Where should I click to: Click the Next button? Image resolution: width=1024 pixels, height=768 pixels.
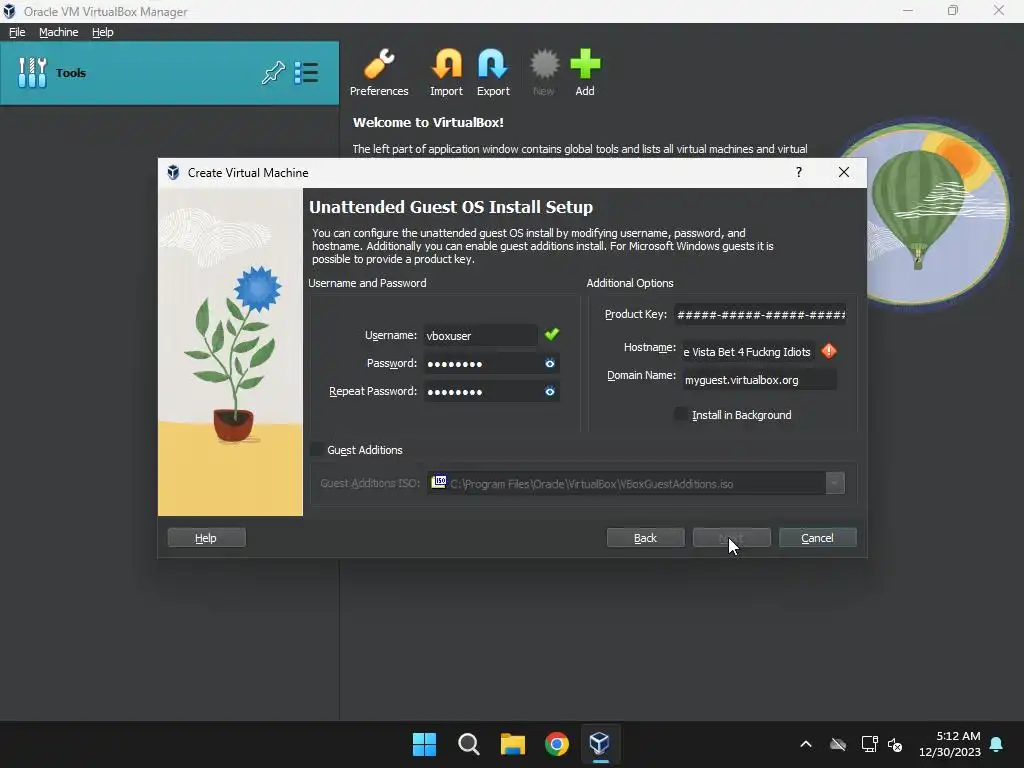pyautogui.click(x=731, y=537)
